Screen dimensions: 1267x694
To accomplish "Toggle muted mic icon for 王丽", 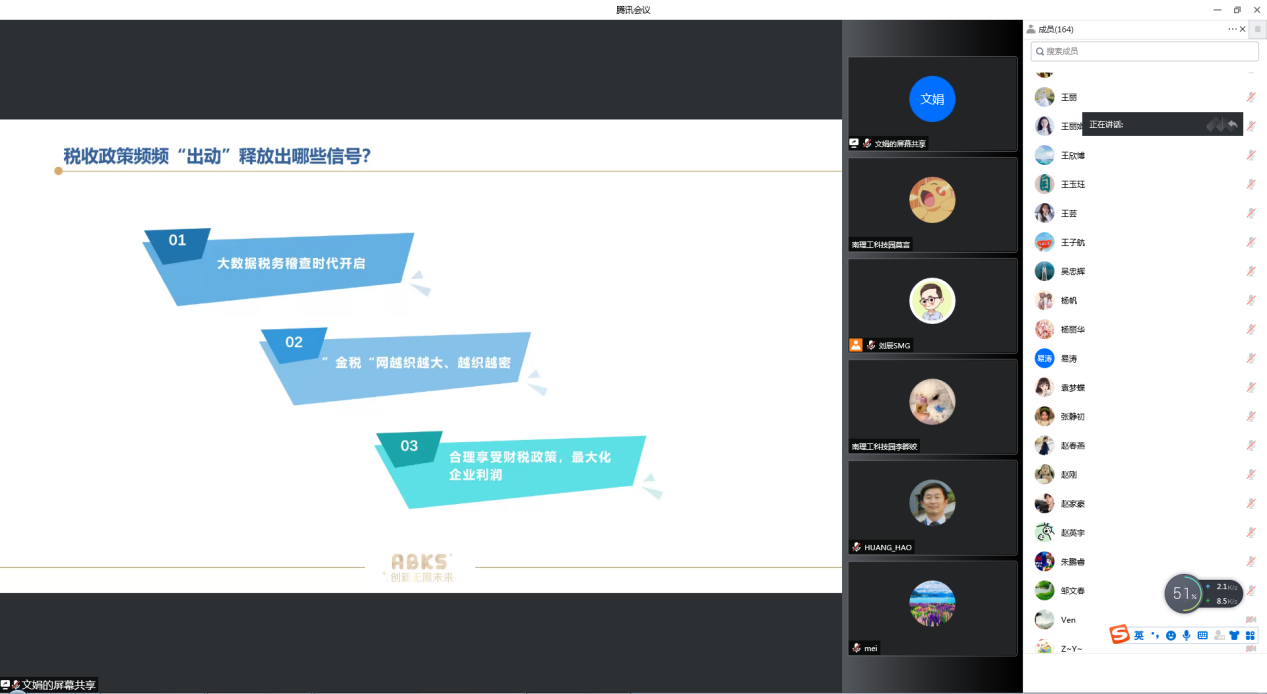I will click(x=1250, y=97).
